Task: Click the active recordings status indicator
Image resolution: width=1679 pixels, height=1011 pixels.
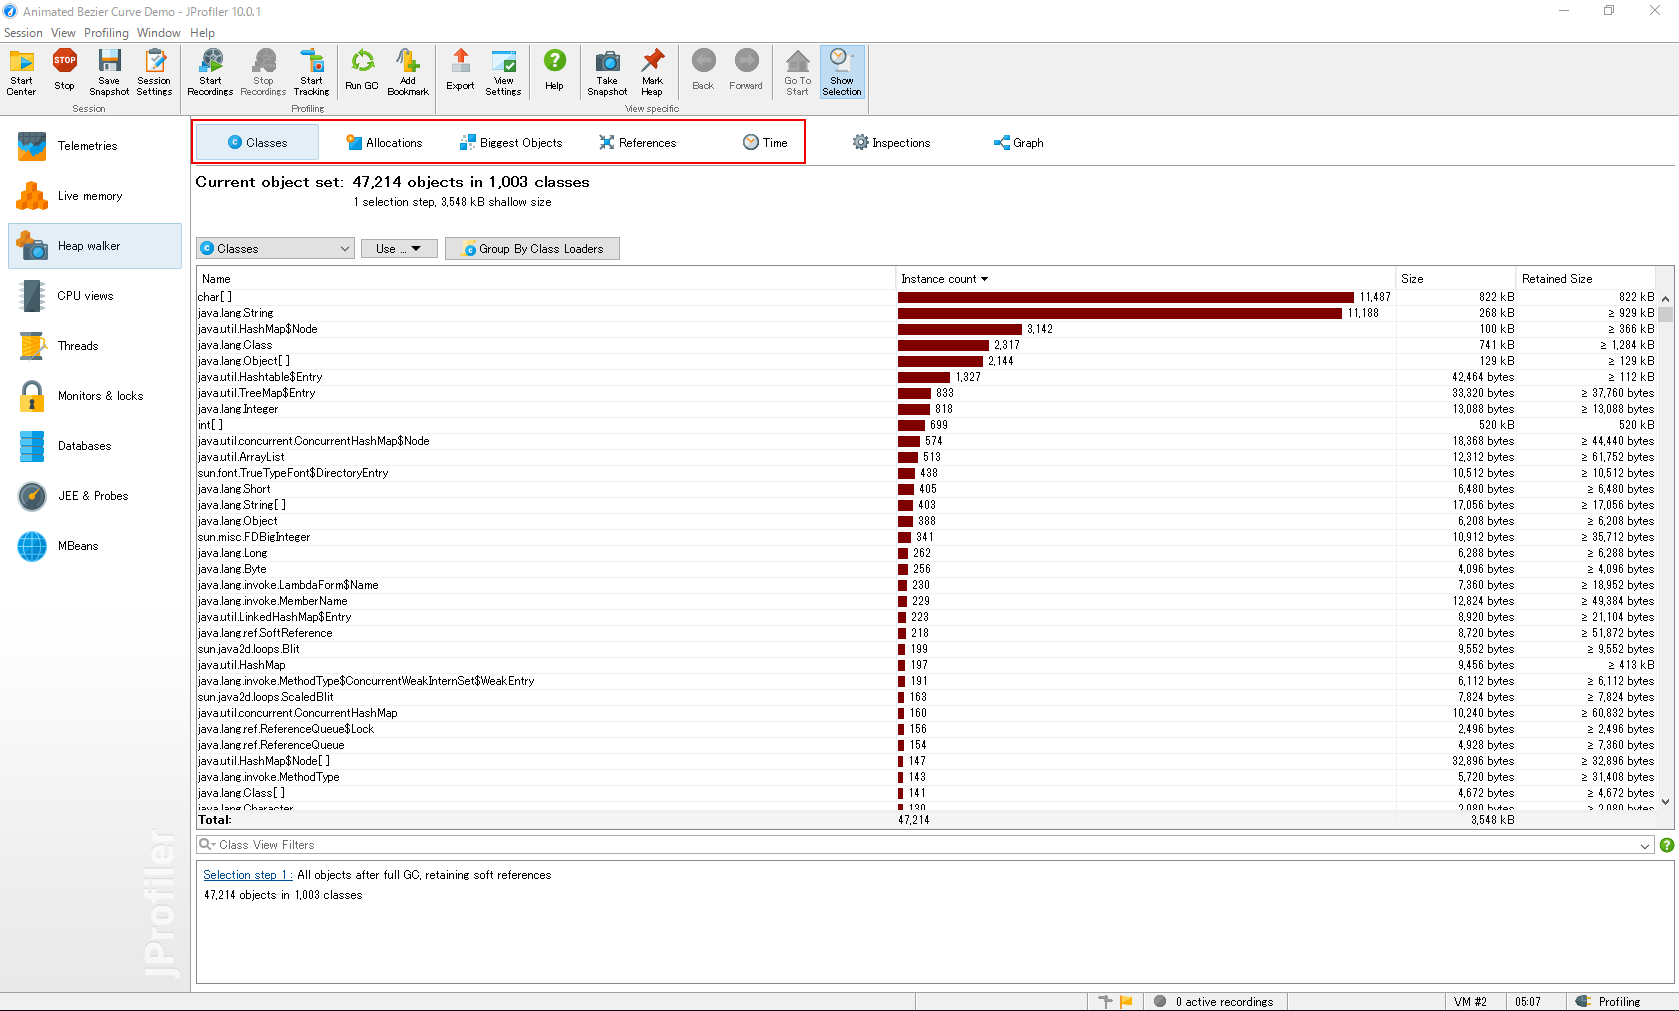Action: tap(1214, 1002)
